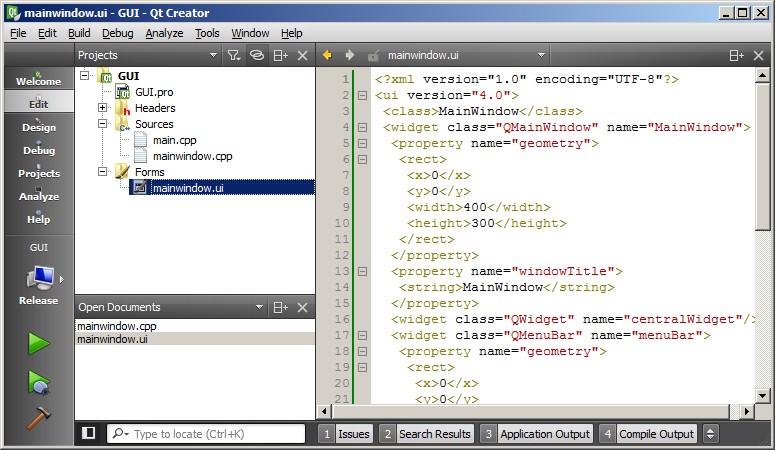Open Projects mode in sidebar
Screen dimensions: 775x450
(x=39, y=171)
